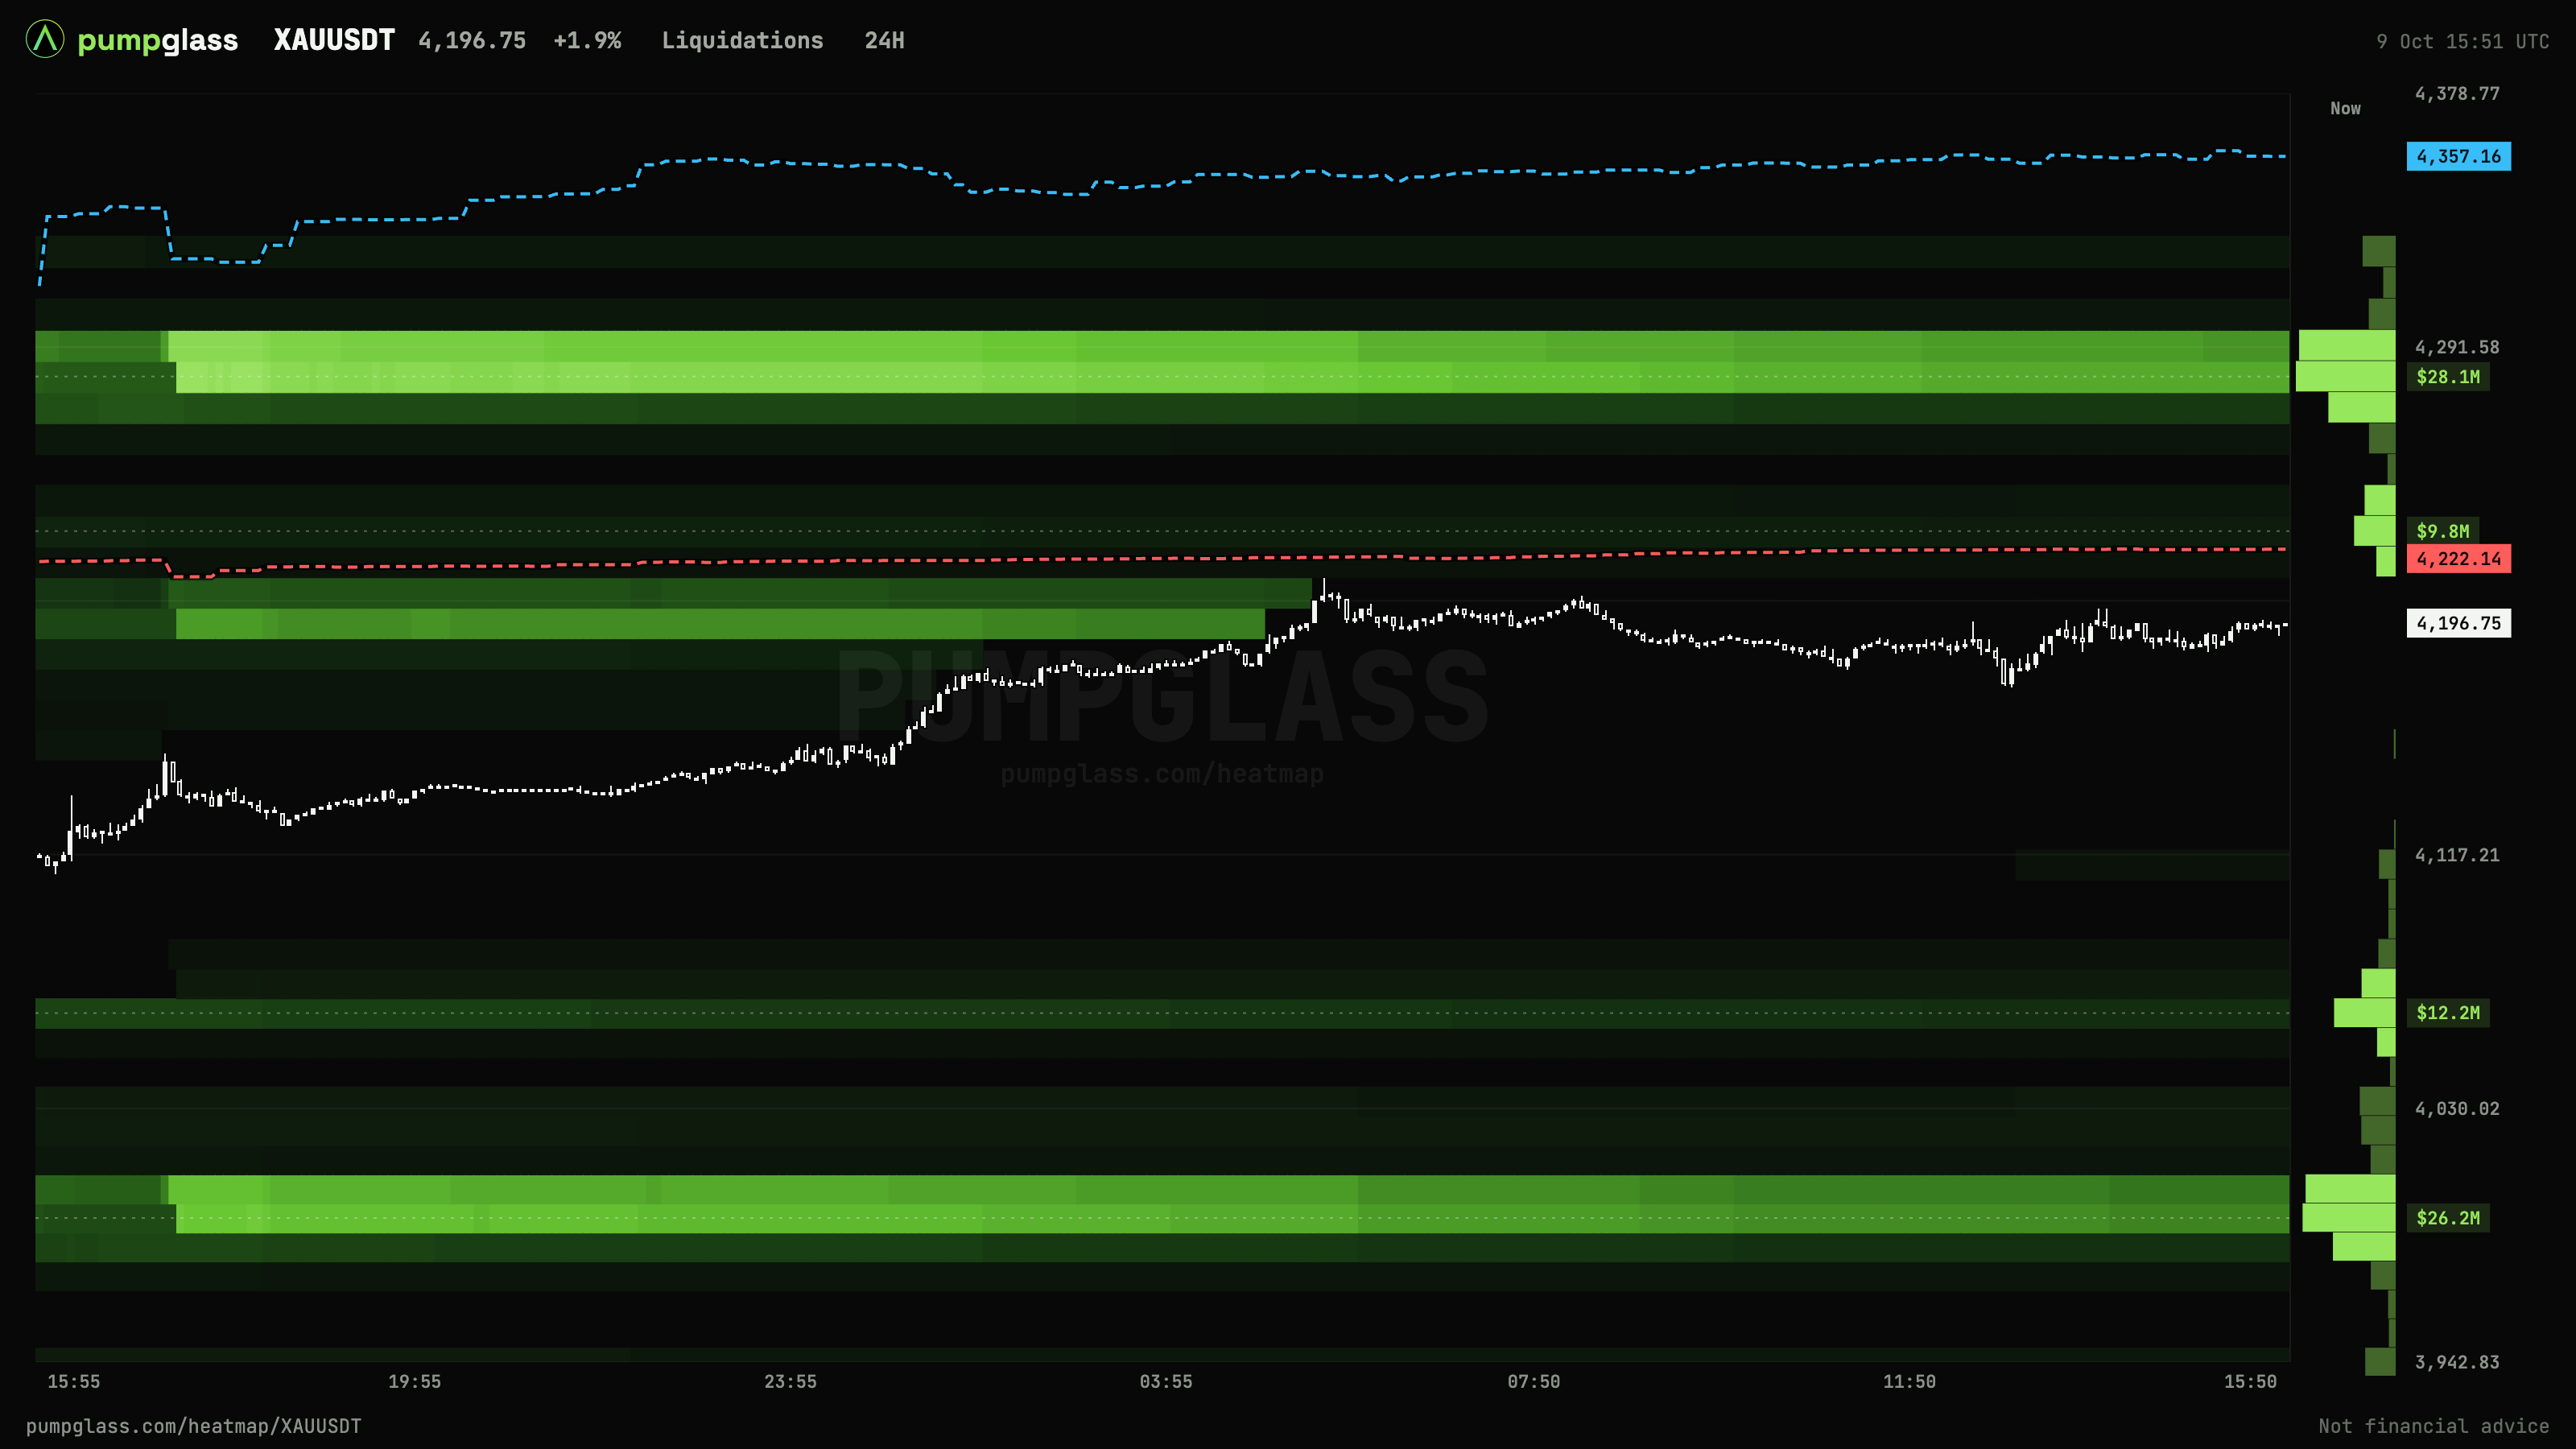Click histogram bar beside $26.2M
Viewport: 2576px width, 1449px height.
tap(2349, 1218)
